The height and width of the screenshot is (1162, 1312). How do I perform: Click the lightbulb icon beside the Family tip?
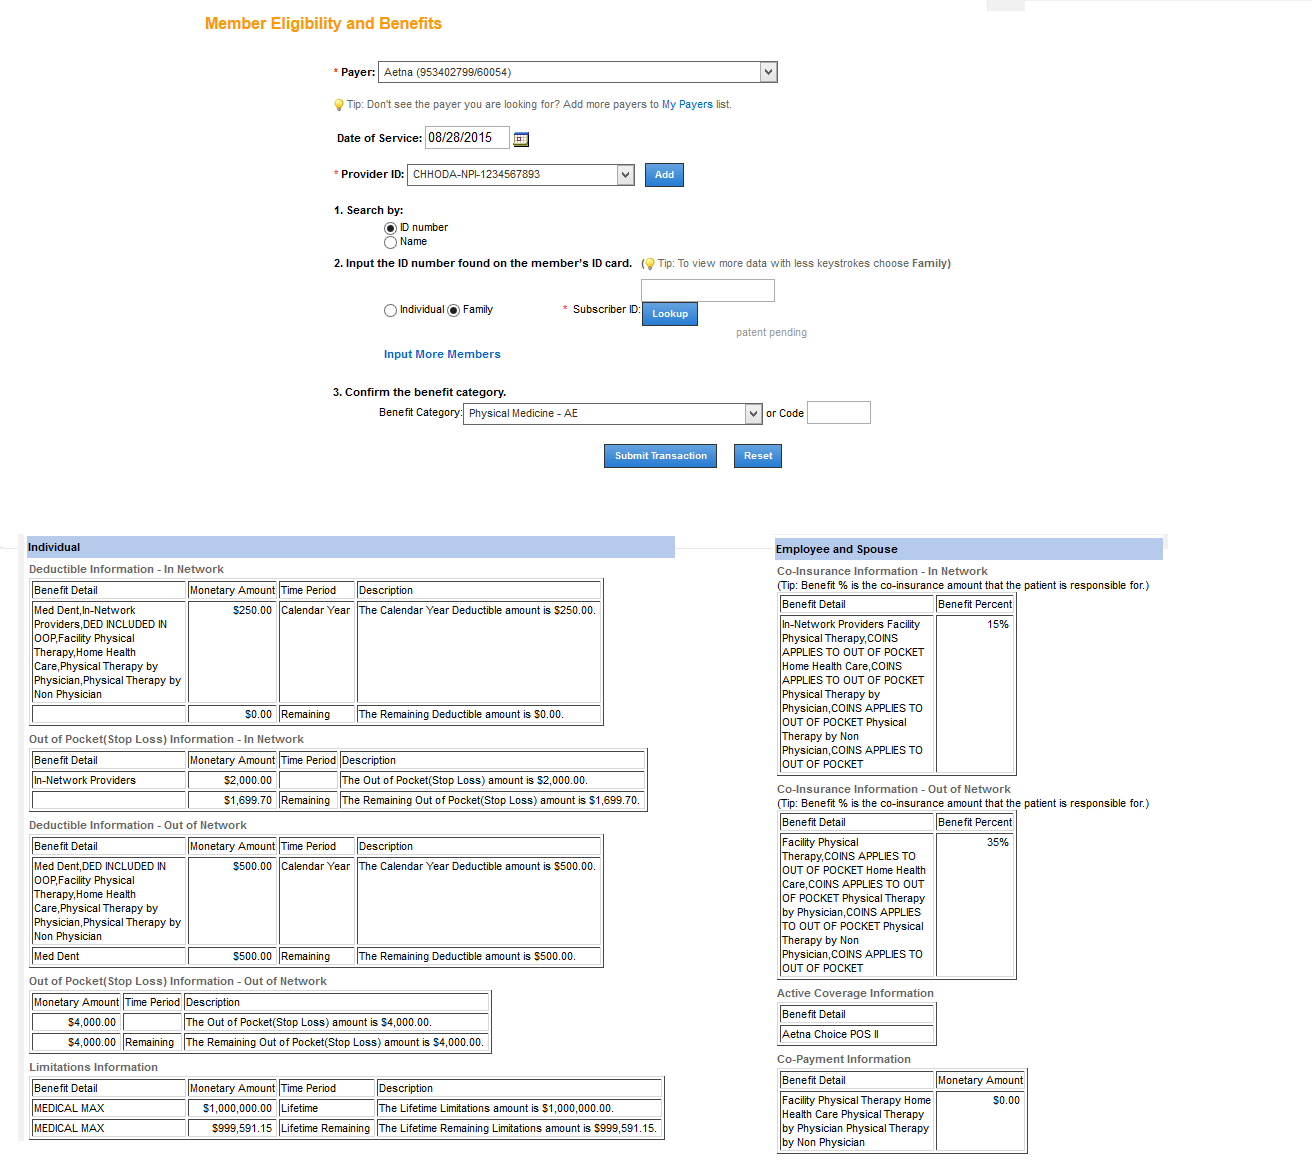click(650, 264)
